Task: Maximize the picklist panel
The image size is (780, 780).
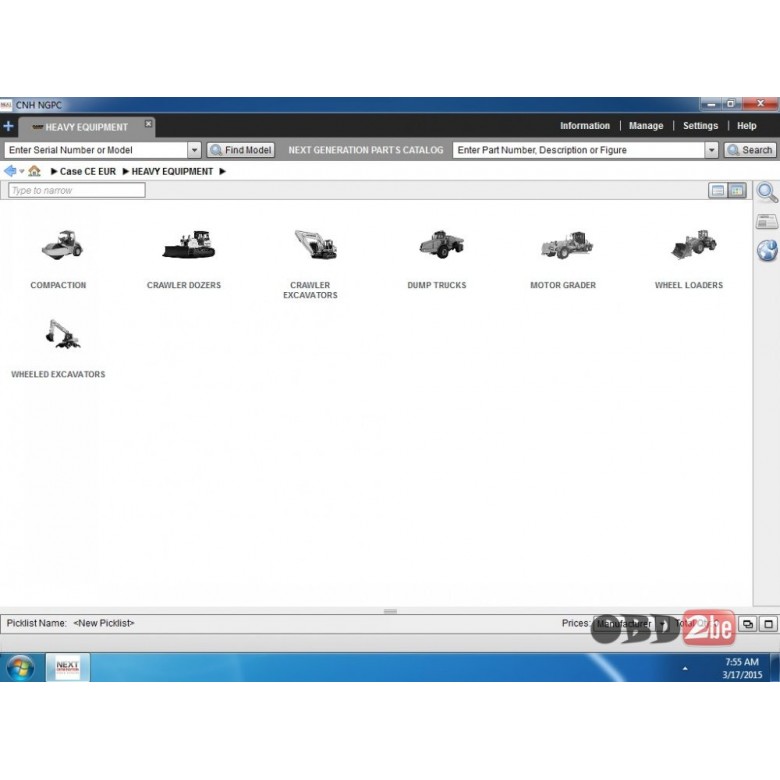Action: (768, 624)
